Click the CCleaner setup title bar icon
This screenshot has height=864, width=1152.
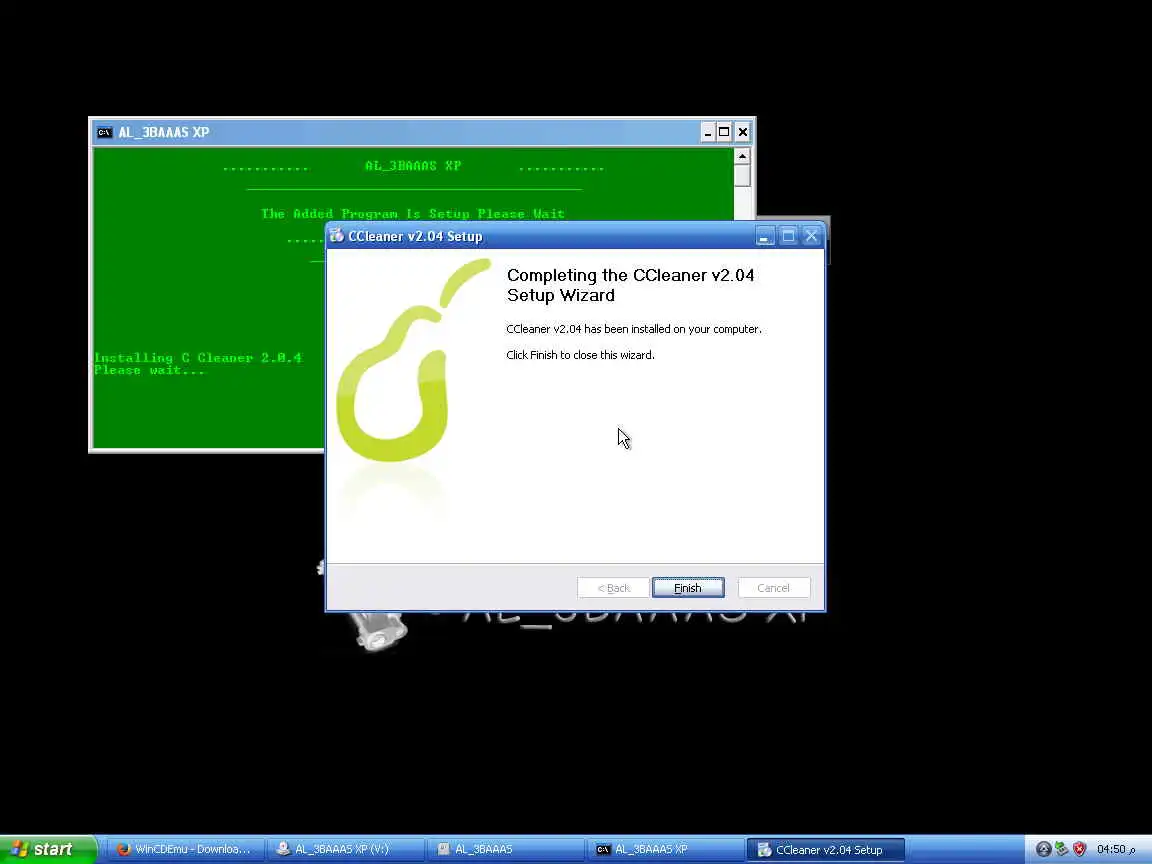[336, 236]
